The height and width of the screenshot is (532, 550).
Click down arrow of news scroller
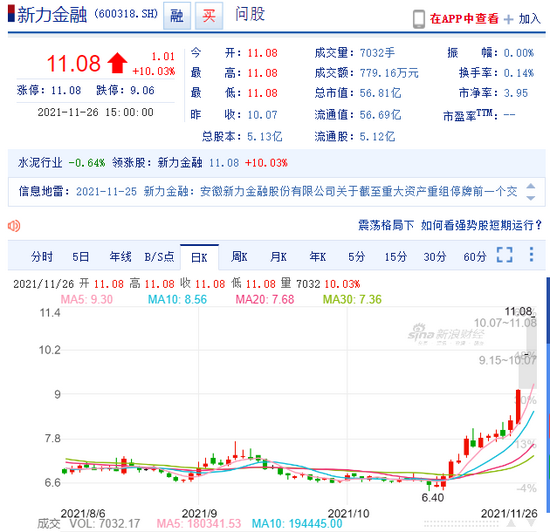point(531,198)
